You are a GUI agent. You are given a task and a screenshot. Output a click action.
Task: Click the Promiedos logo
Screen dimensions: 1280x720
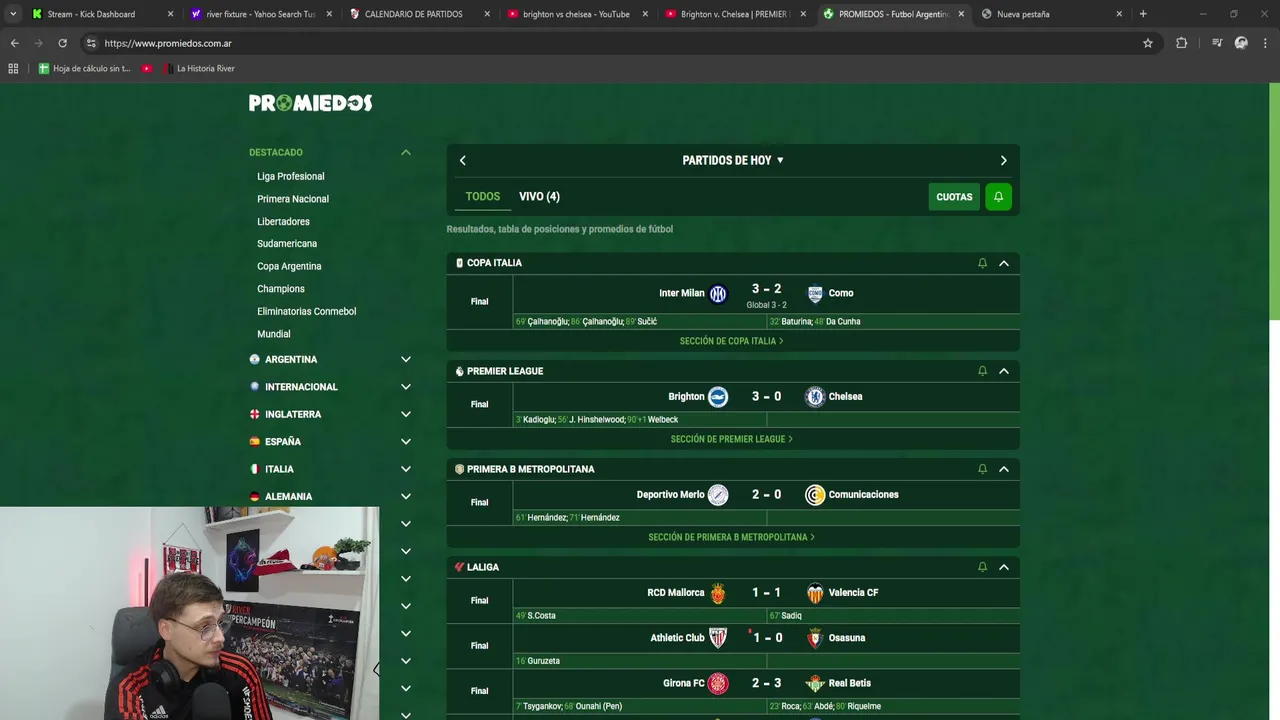point(310,103)
